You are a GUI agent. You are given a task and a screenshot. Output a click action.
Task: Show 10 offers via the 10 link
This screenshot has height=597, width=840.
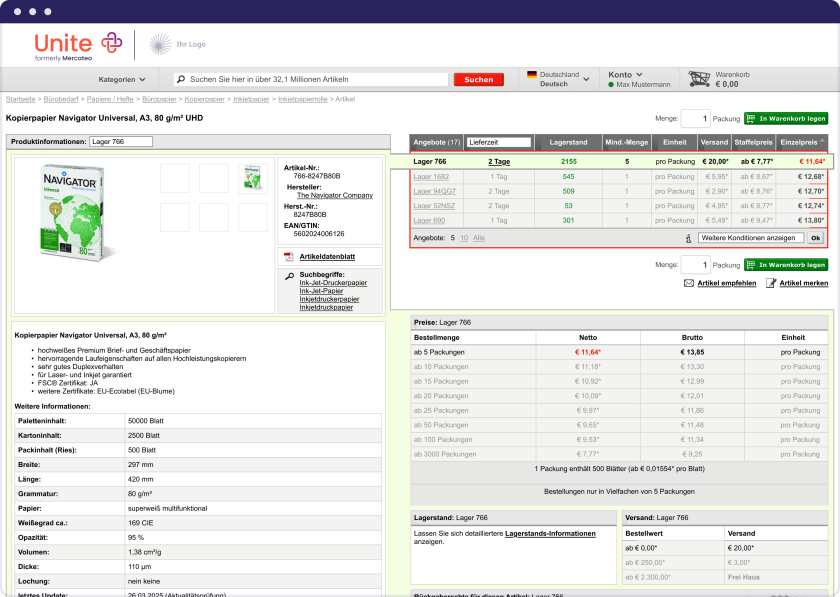coord(464,238)
